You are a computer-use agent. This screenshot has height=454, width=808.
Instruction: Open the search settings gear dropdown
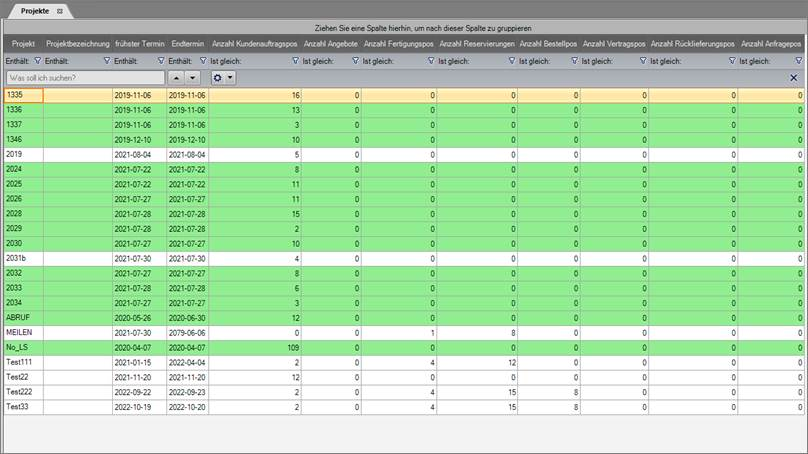coord(222,77)
